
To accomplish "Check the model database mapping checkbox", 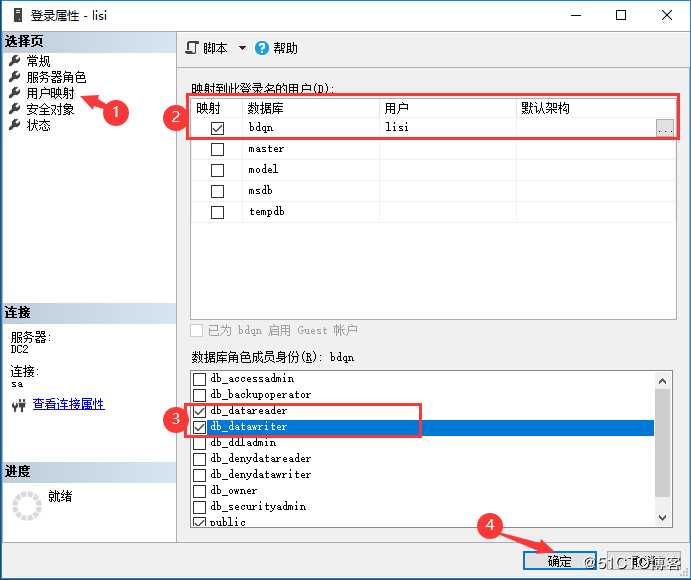I will pyautogui.click(x=217, y=170).
